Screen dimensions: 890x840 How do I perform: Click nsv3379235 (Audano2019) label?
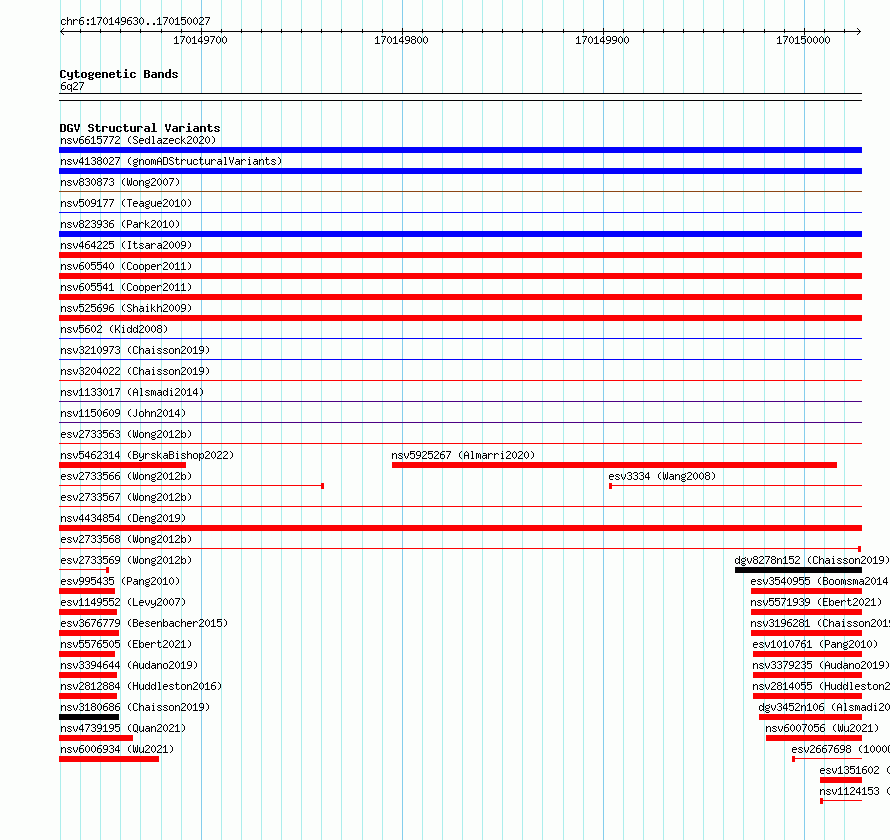click(821, 665)
